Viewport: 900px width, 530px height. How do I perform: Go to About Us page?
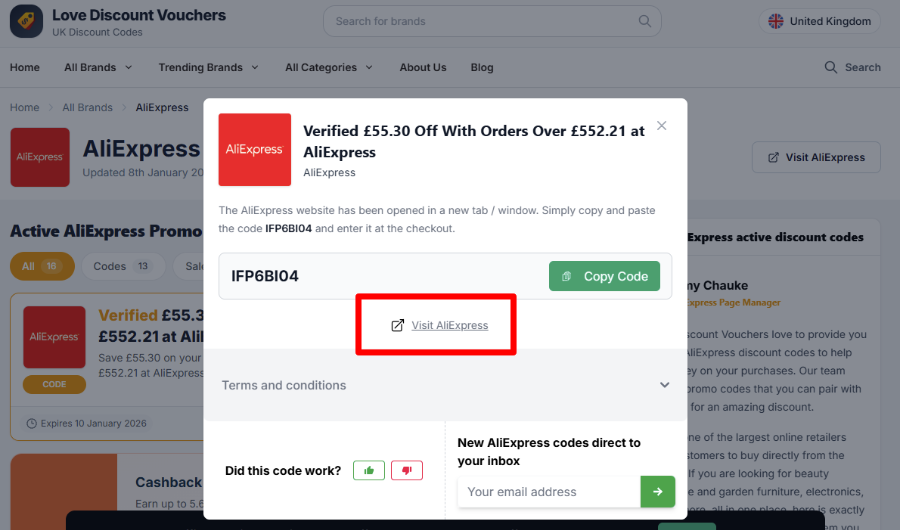pos(423,67)
